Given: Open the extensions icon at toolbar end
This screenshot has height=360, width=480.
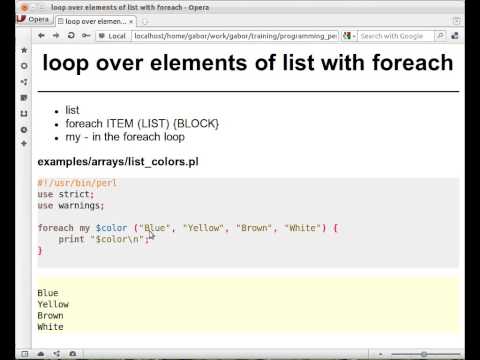Looking at the screenshot, I should pyautogui.click(x=455, y=36).
